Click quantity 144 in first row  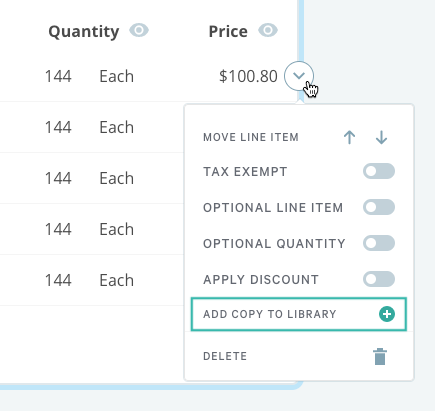(x=58, y=76)
